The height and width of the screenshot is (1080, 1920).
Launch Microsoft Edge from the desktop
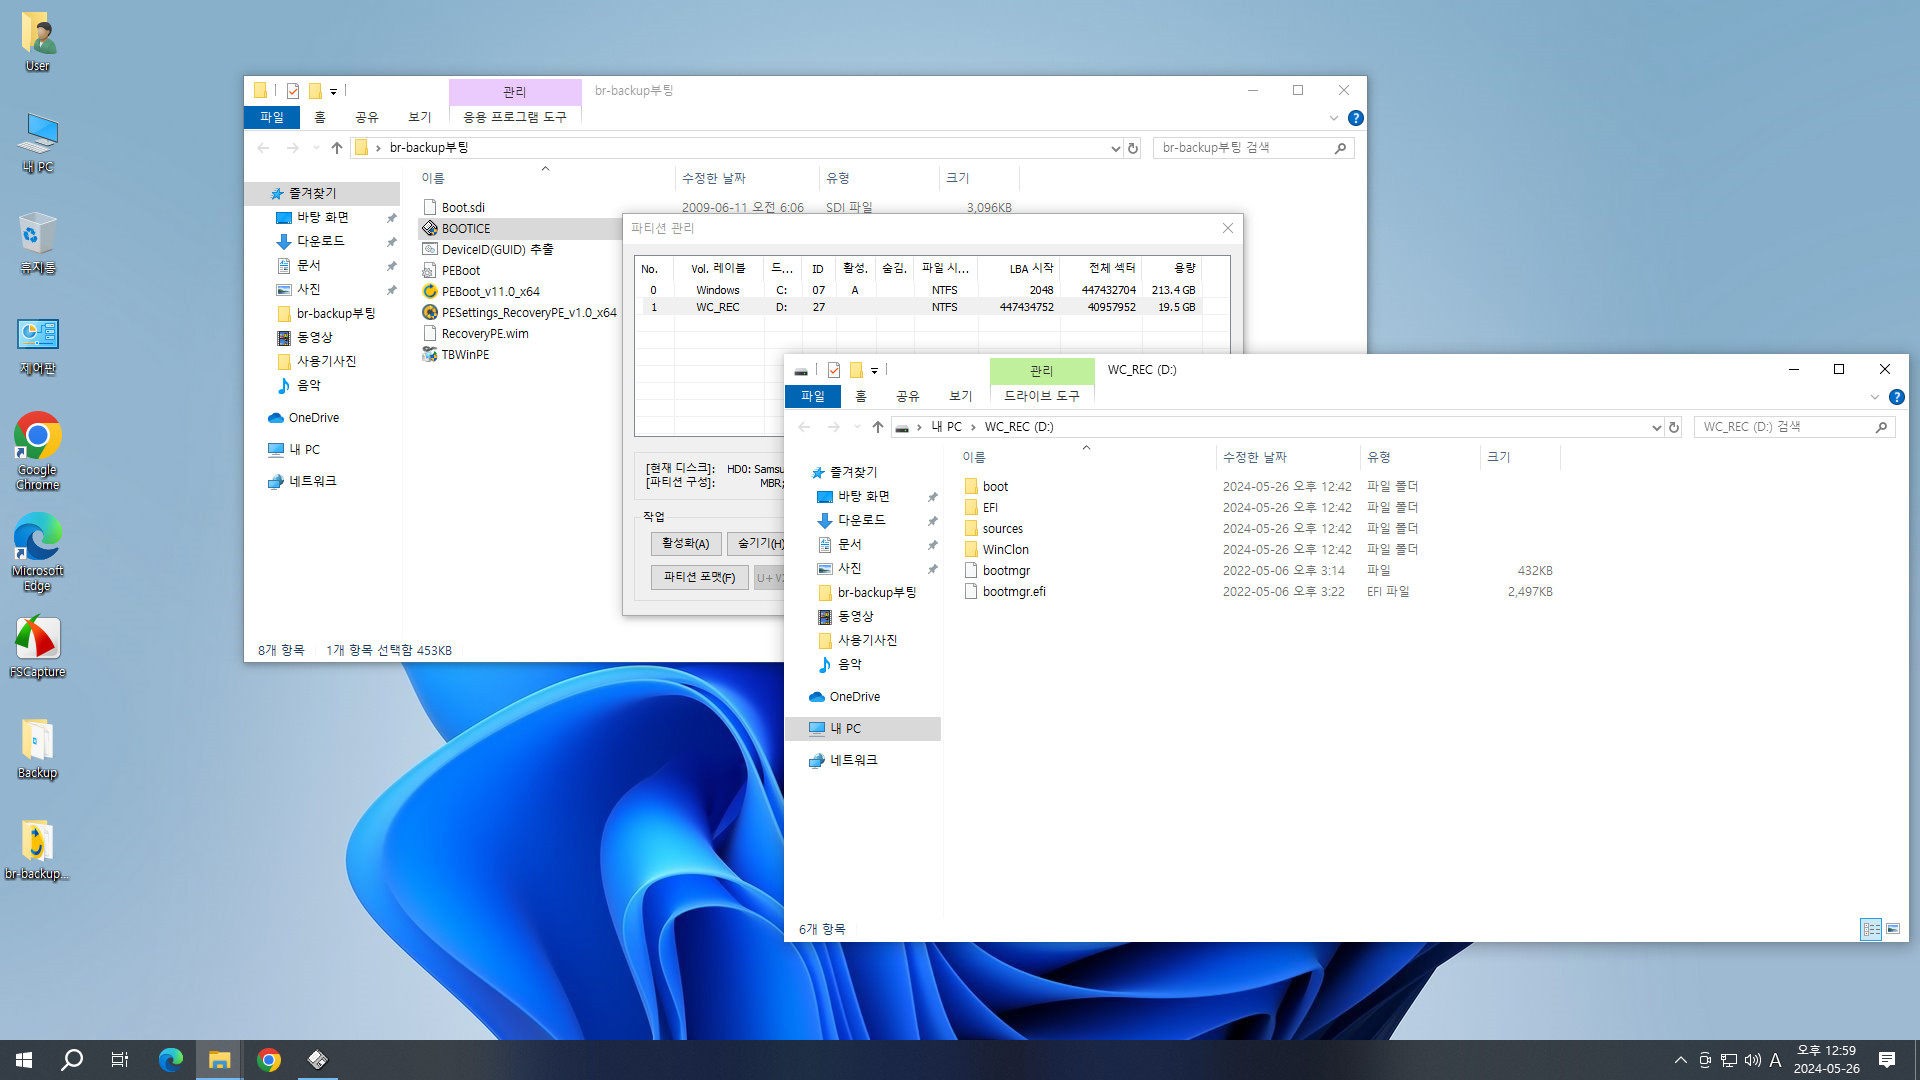[38, 552]
